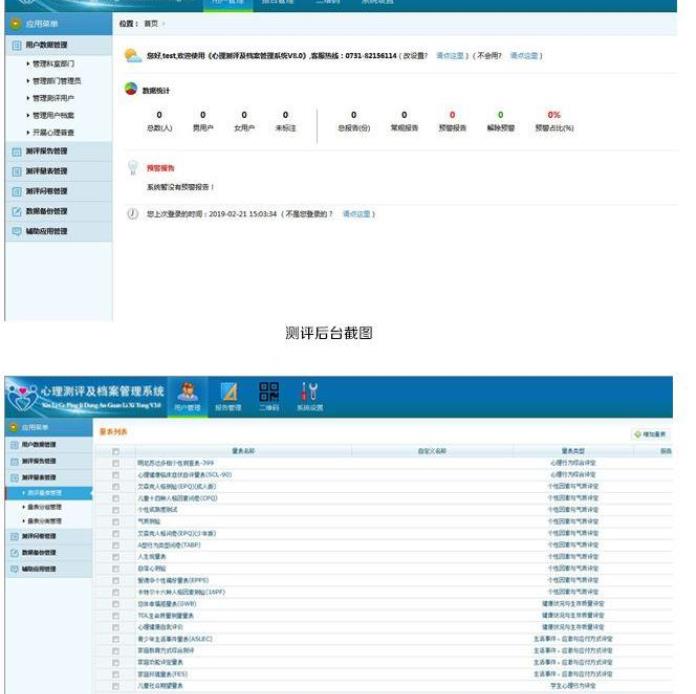Check the box for the SCL-90 scale row
This screenshot has width=696, height=694.
(115, 475)
